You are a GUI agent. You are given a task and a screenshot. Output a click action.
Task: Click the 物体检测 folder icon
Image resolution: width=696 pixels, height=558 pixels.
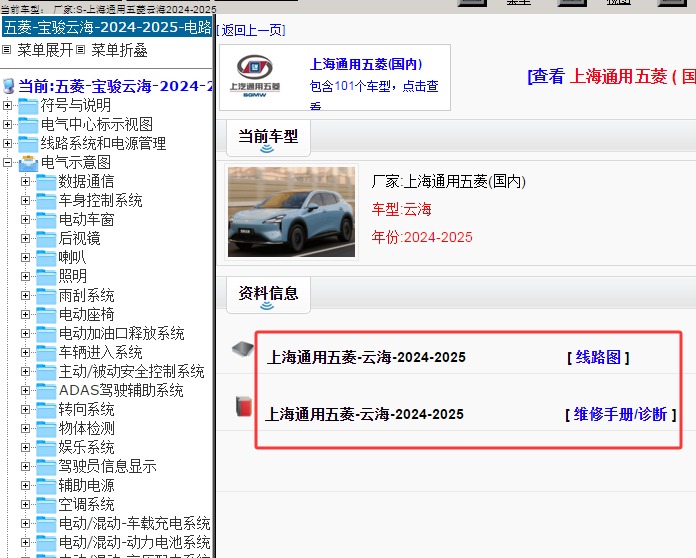pos(46,429)
